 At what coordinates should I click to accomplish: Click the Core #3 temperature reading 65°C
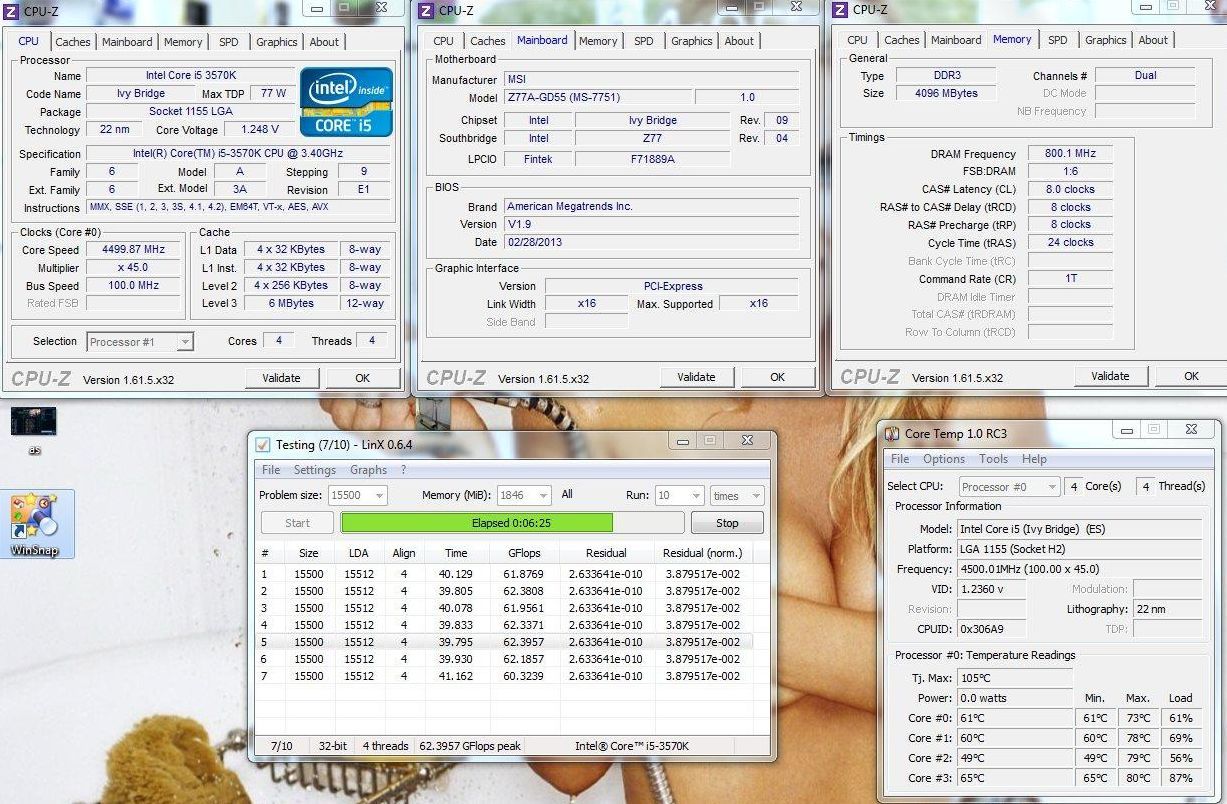coord(1014,778)
